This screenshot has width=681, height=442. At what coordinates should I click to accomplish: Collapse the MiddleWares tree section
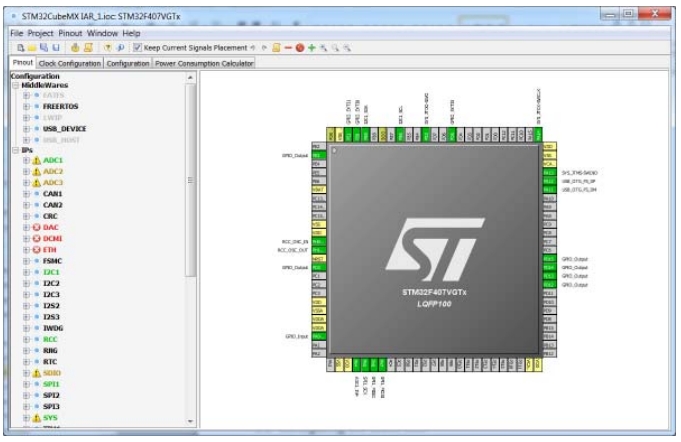15,86
